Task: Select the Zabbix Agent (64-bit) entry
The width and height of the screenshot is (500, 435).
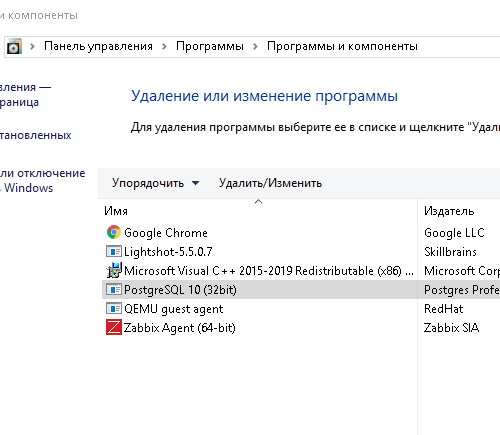Action: pyautogui.click(x=180, y=328)
